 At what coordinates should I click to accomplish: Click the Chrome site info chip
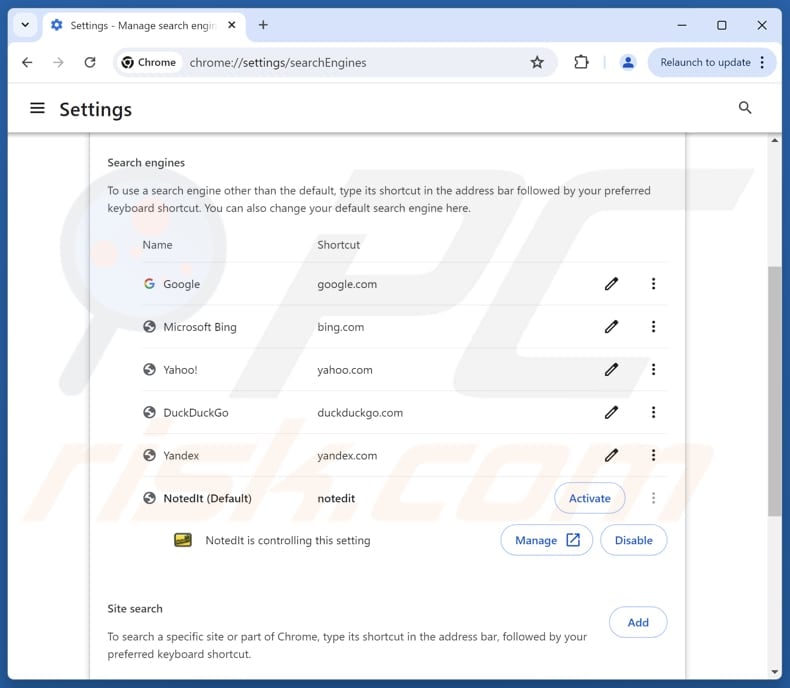149,62
